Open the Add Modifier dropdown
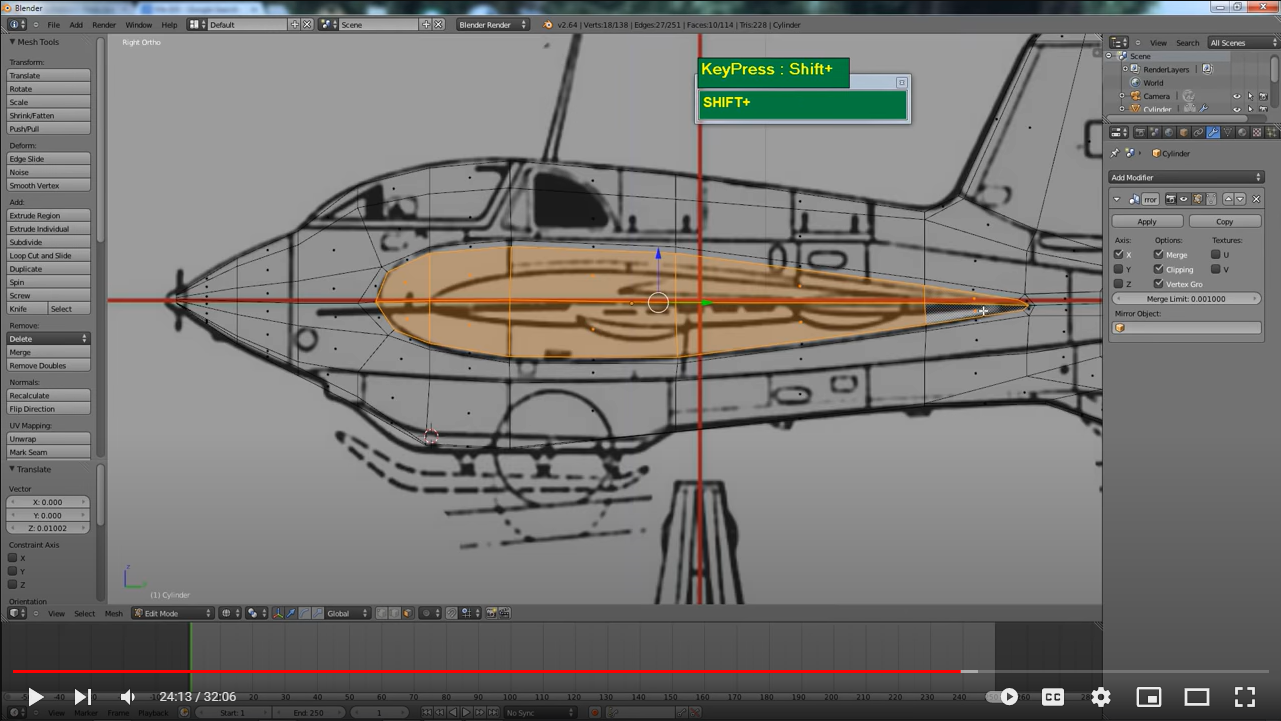This screenshot has width=1281, height=721. click(1186, 177)
